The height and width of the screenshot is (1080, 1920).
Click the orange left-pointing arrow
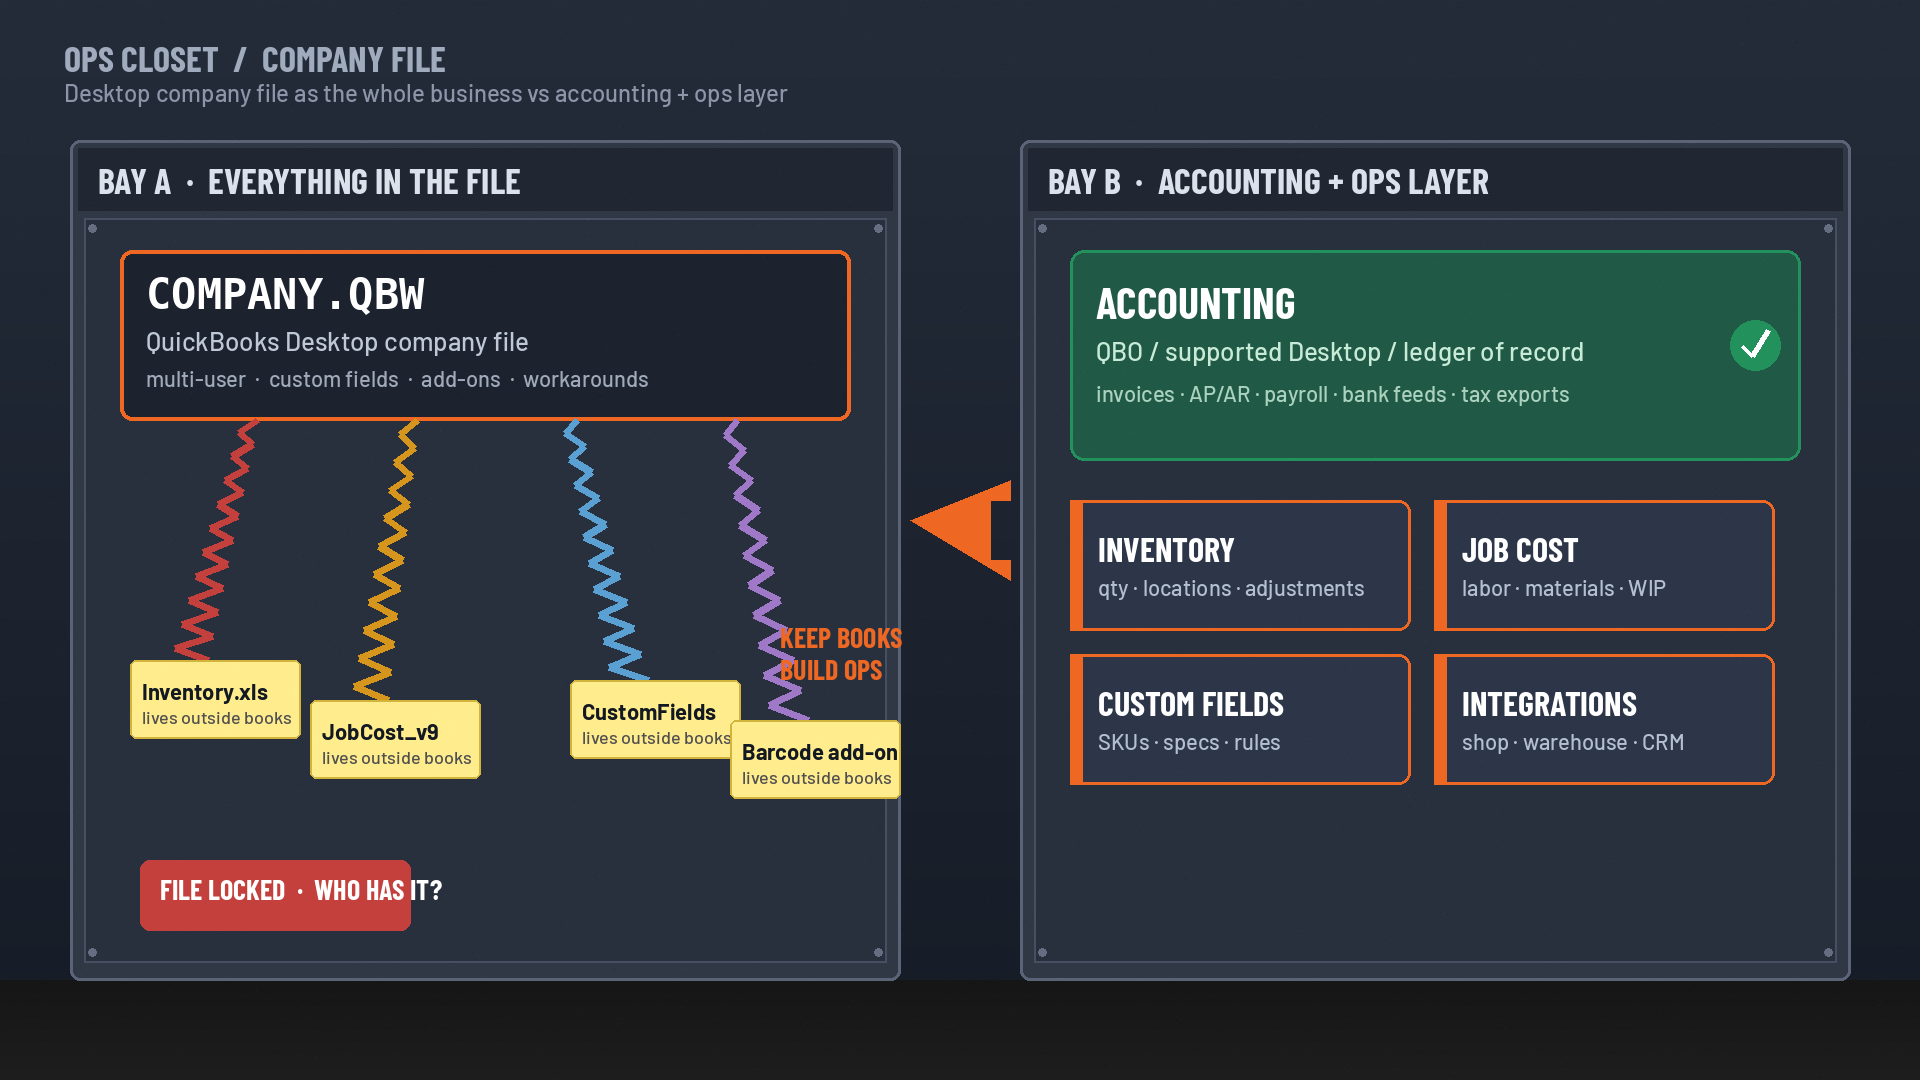point(961,530)
